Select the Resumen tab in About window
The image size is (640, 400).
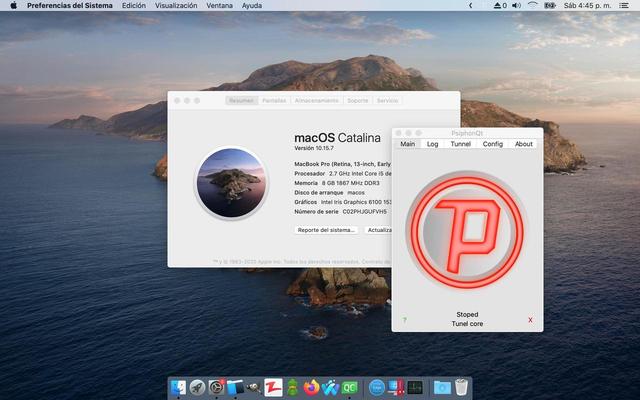241,100
